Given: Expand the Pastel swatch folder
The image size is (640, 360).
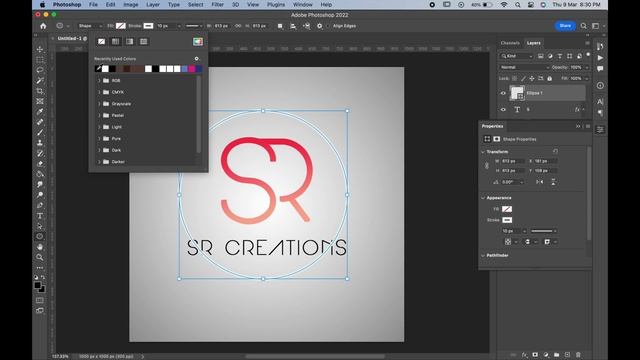Looking at the screenshot, I should [x=99, y=116].
